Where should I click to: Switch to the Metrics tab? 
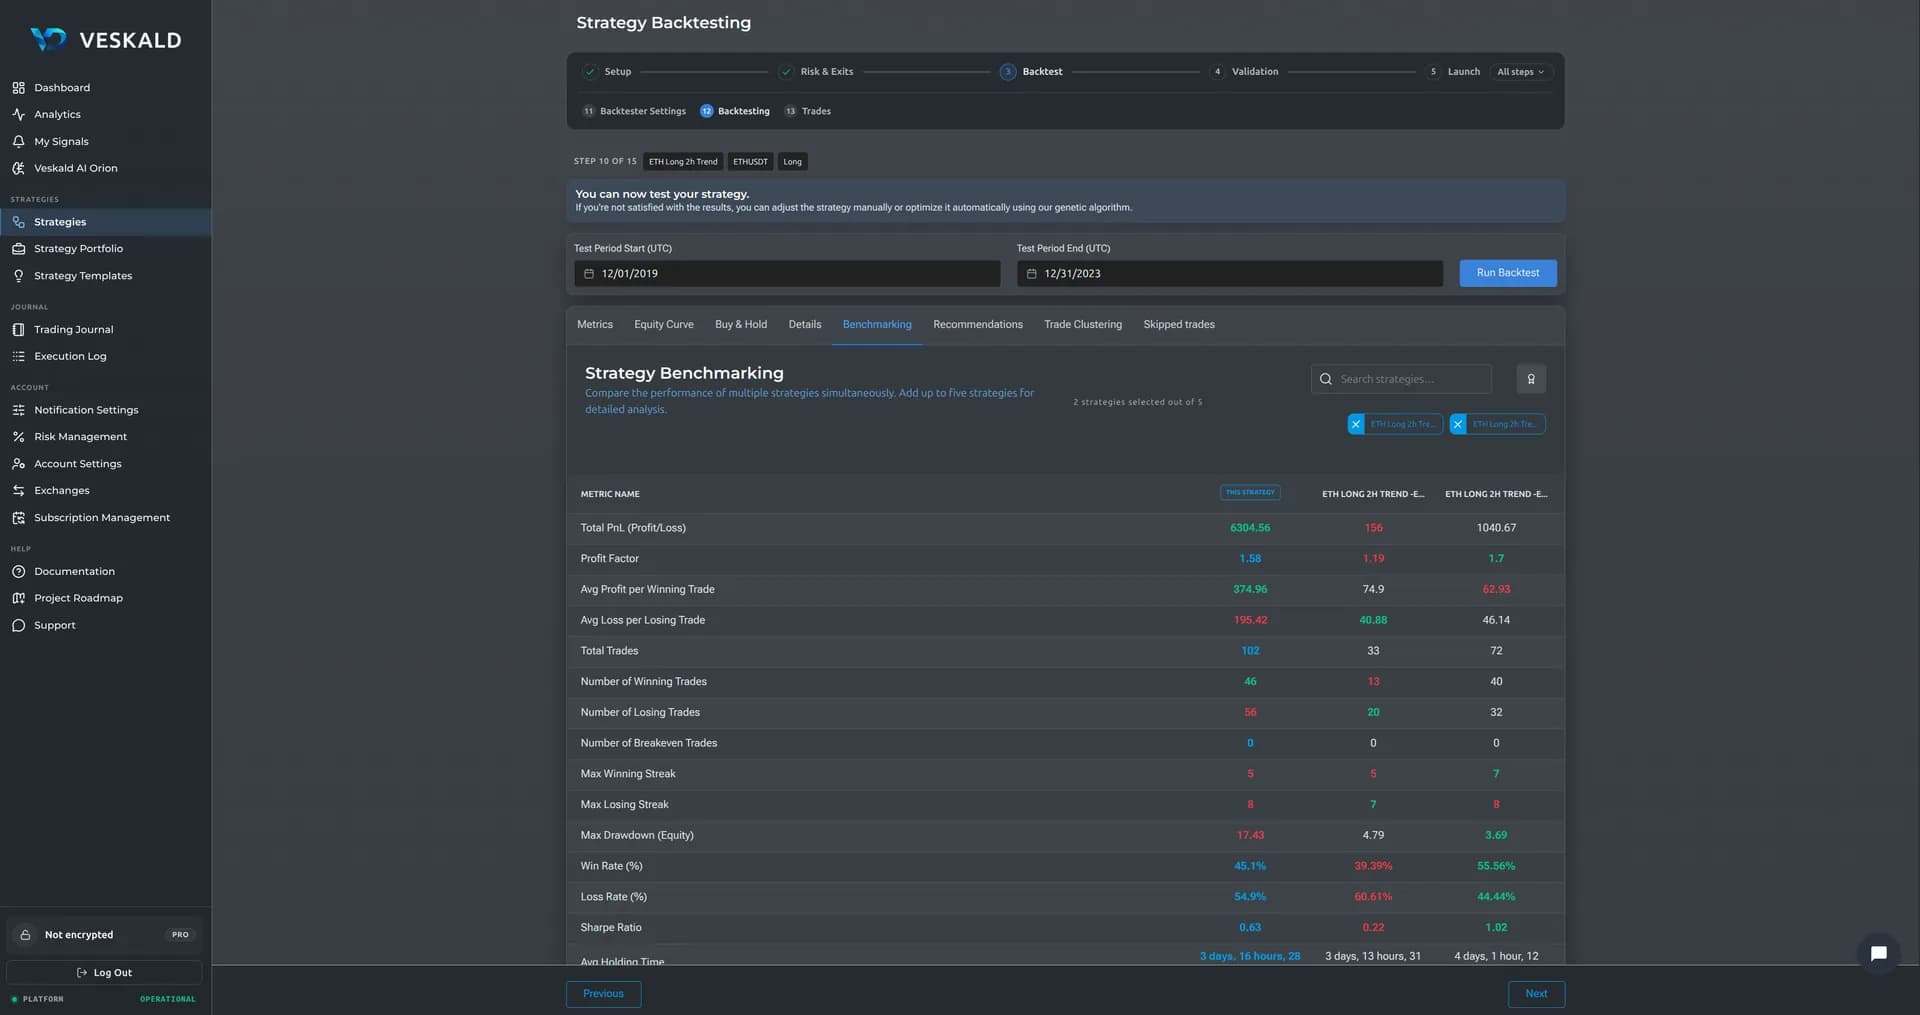coord(595,325)
